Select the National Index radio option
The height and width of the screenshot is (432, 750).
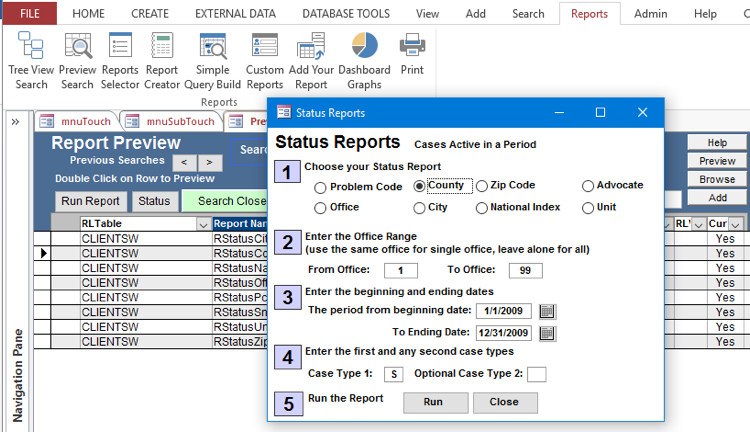[x=482, y=208]
